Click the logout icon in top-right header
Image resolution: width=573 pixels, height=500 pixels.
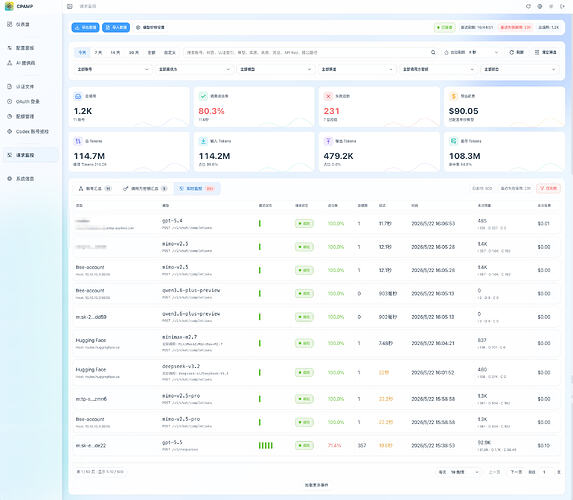click(562, 6)
